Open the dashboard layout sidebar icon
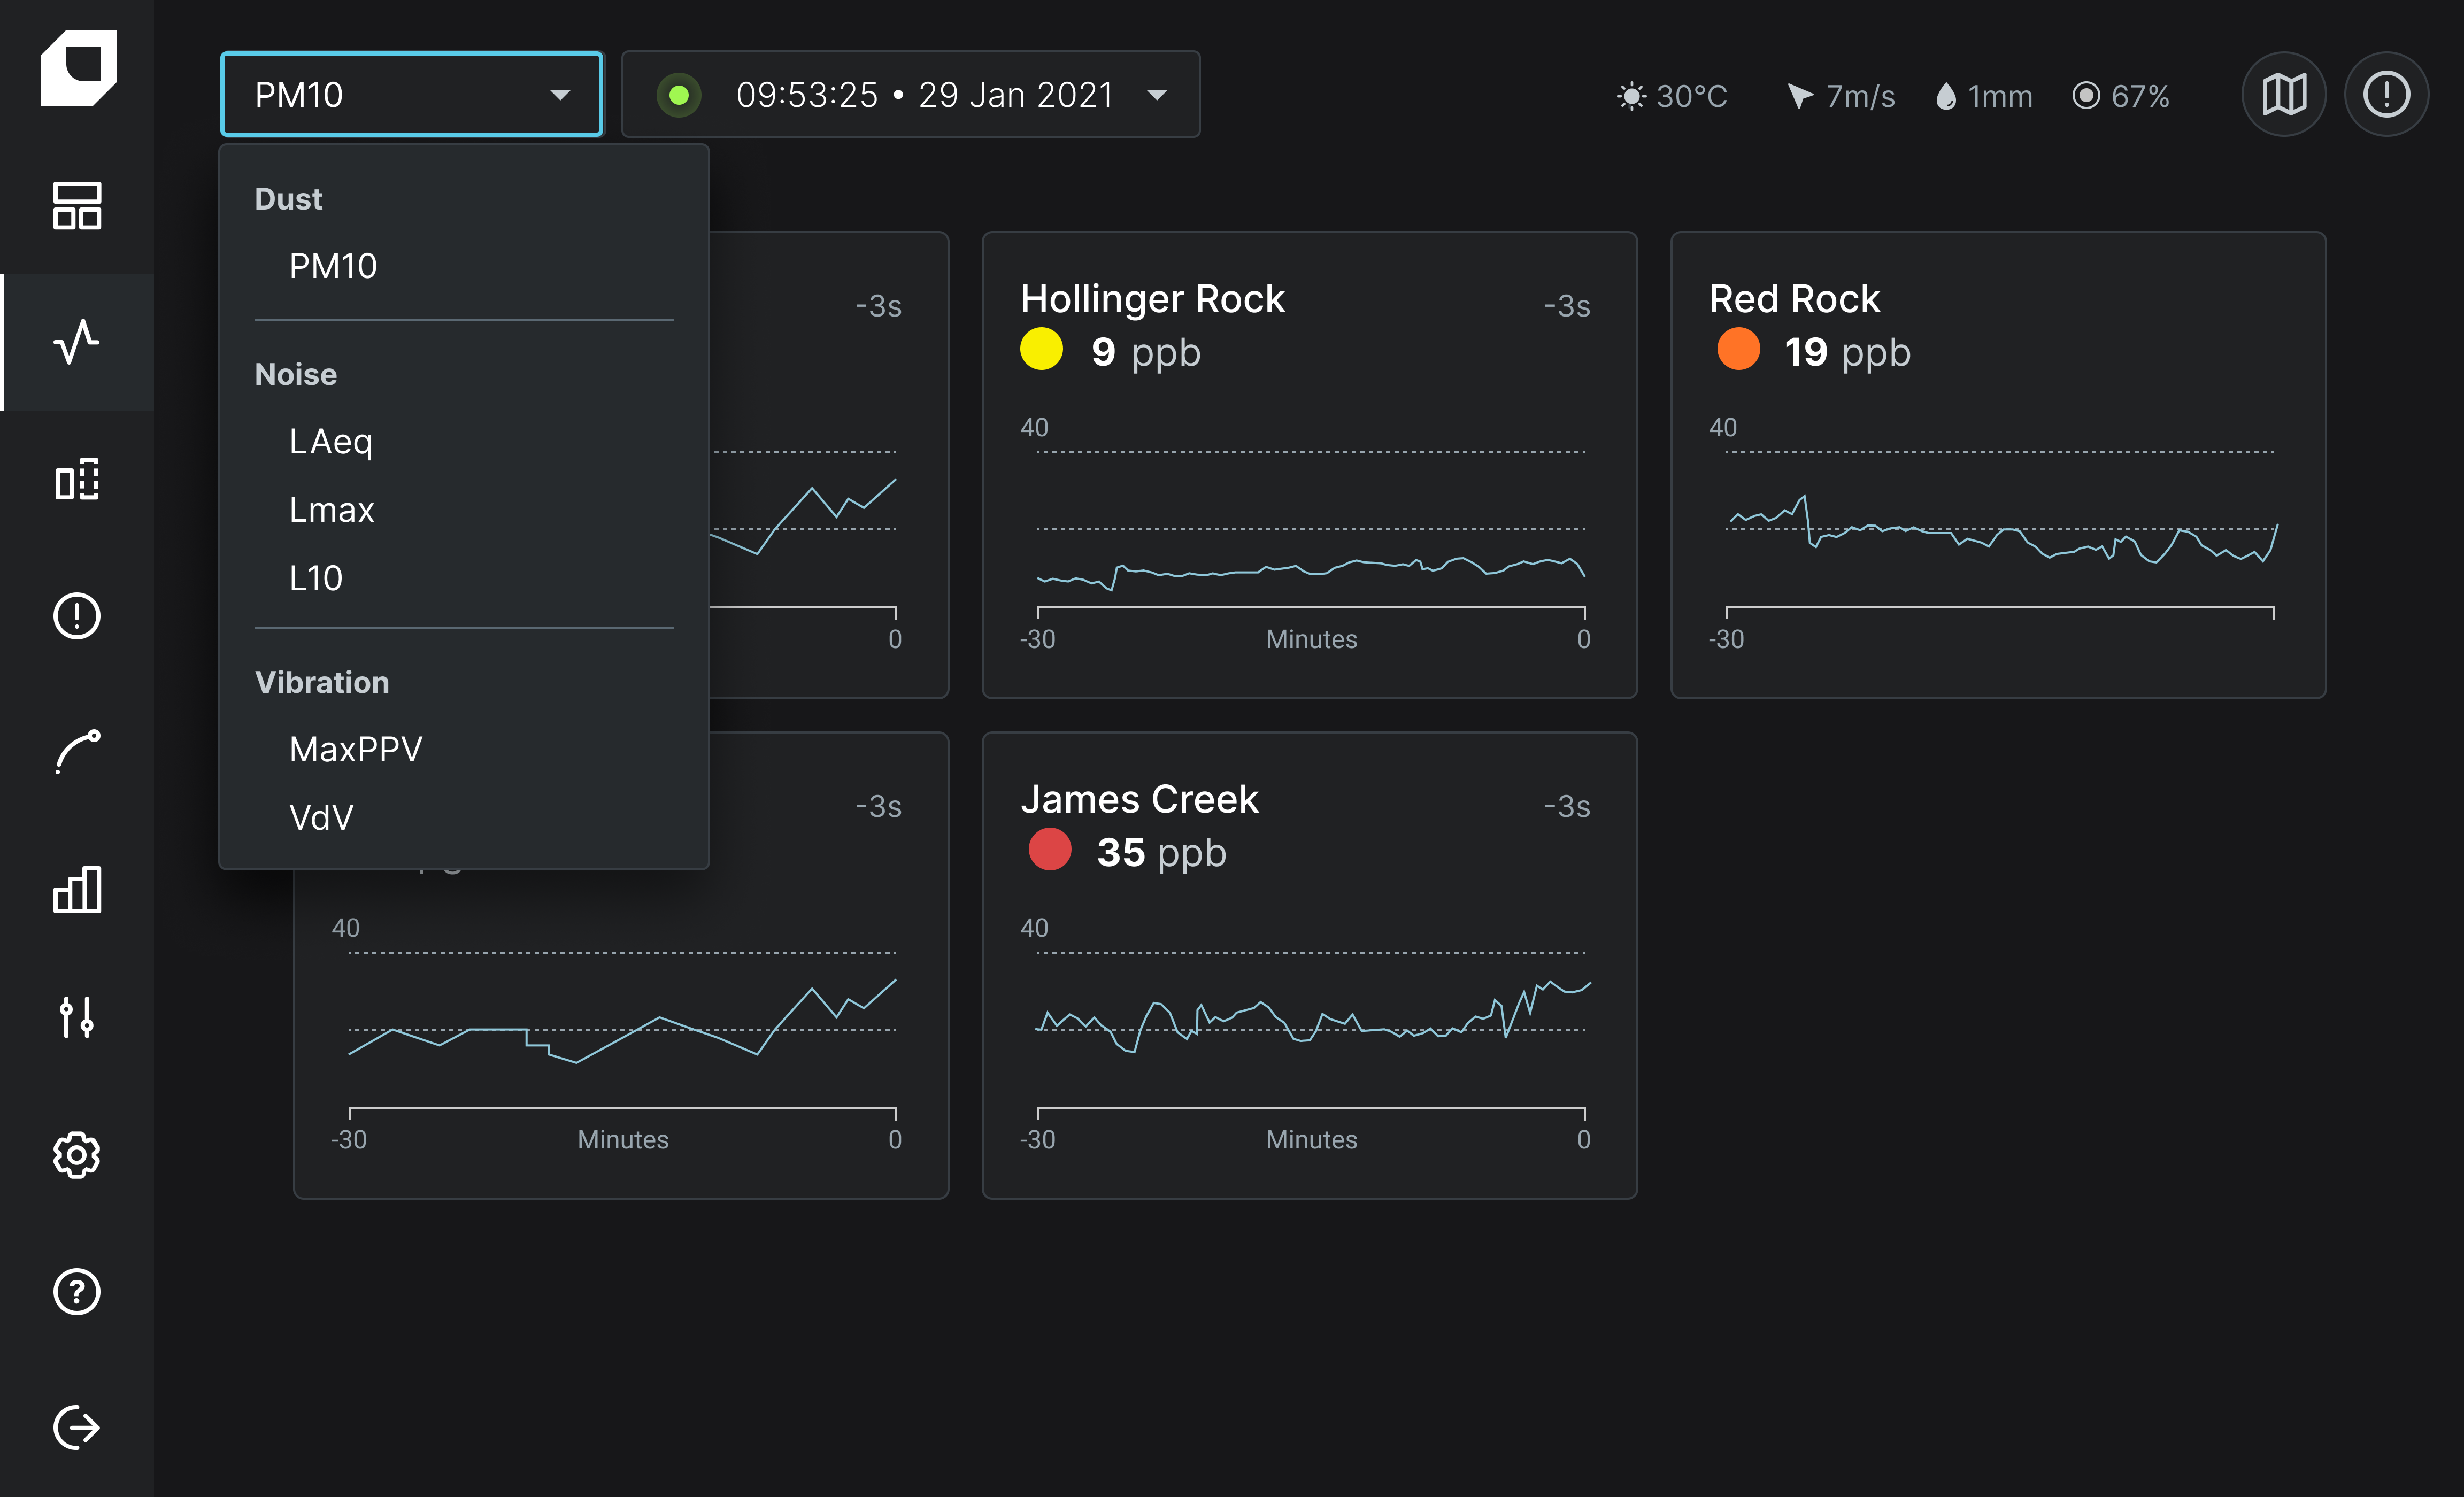 point(77,206)
